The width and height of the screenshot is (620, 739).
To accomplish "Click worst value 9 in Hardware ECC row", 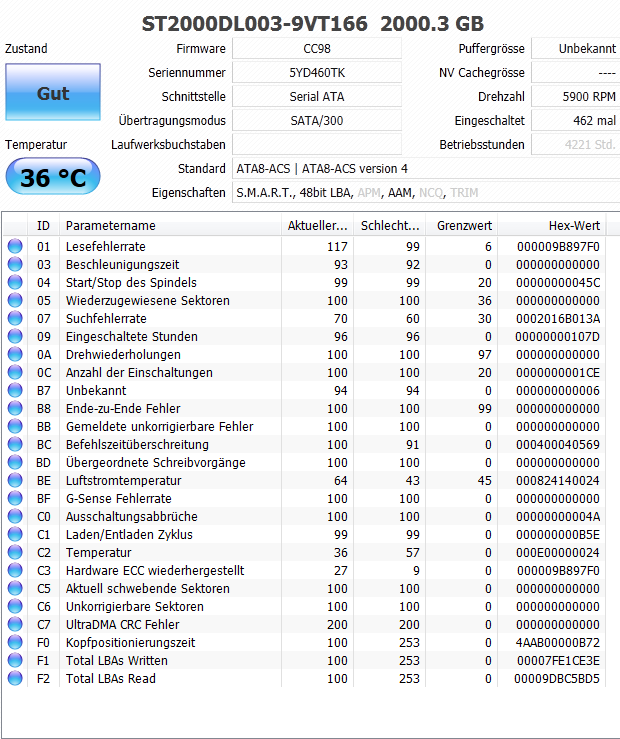I will [416, 571].
